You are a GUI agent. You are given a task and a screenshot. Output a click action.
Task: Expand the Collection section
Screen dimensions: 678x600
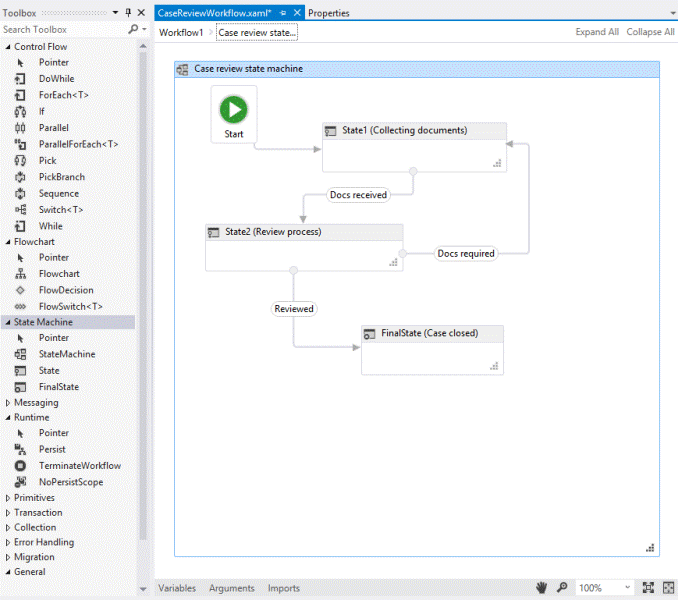[x=8, y=528]
